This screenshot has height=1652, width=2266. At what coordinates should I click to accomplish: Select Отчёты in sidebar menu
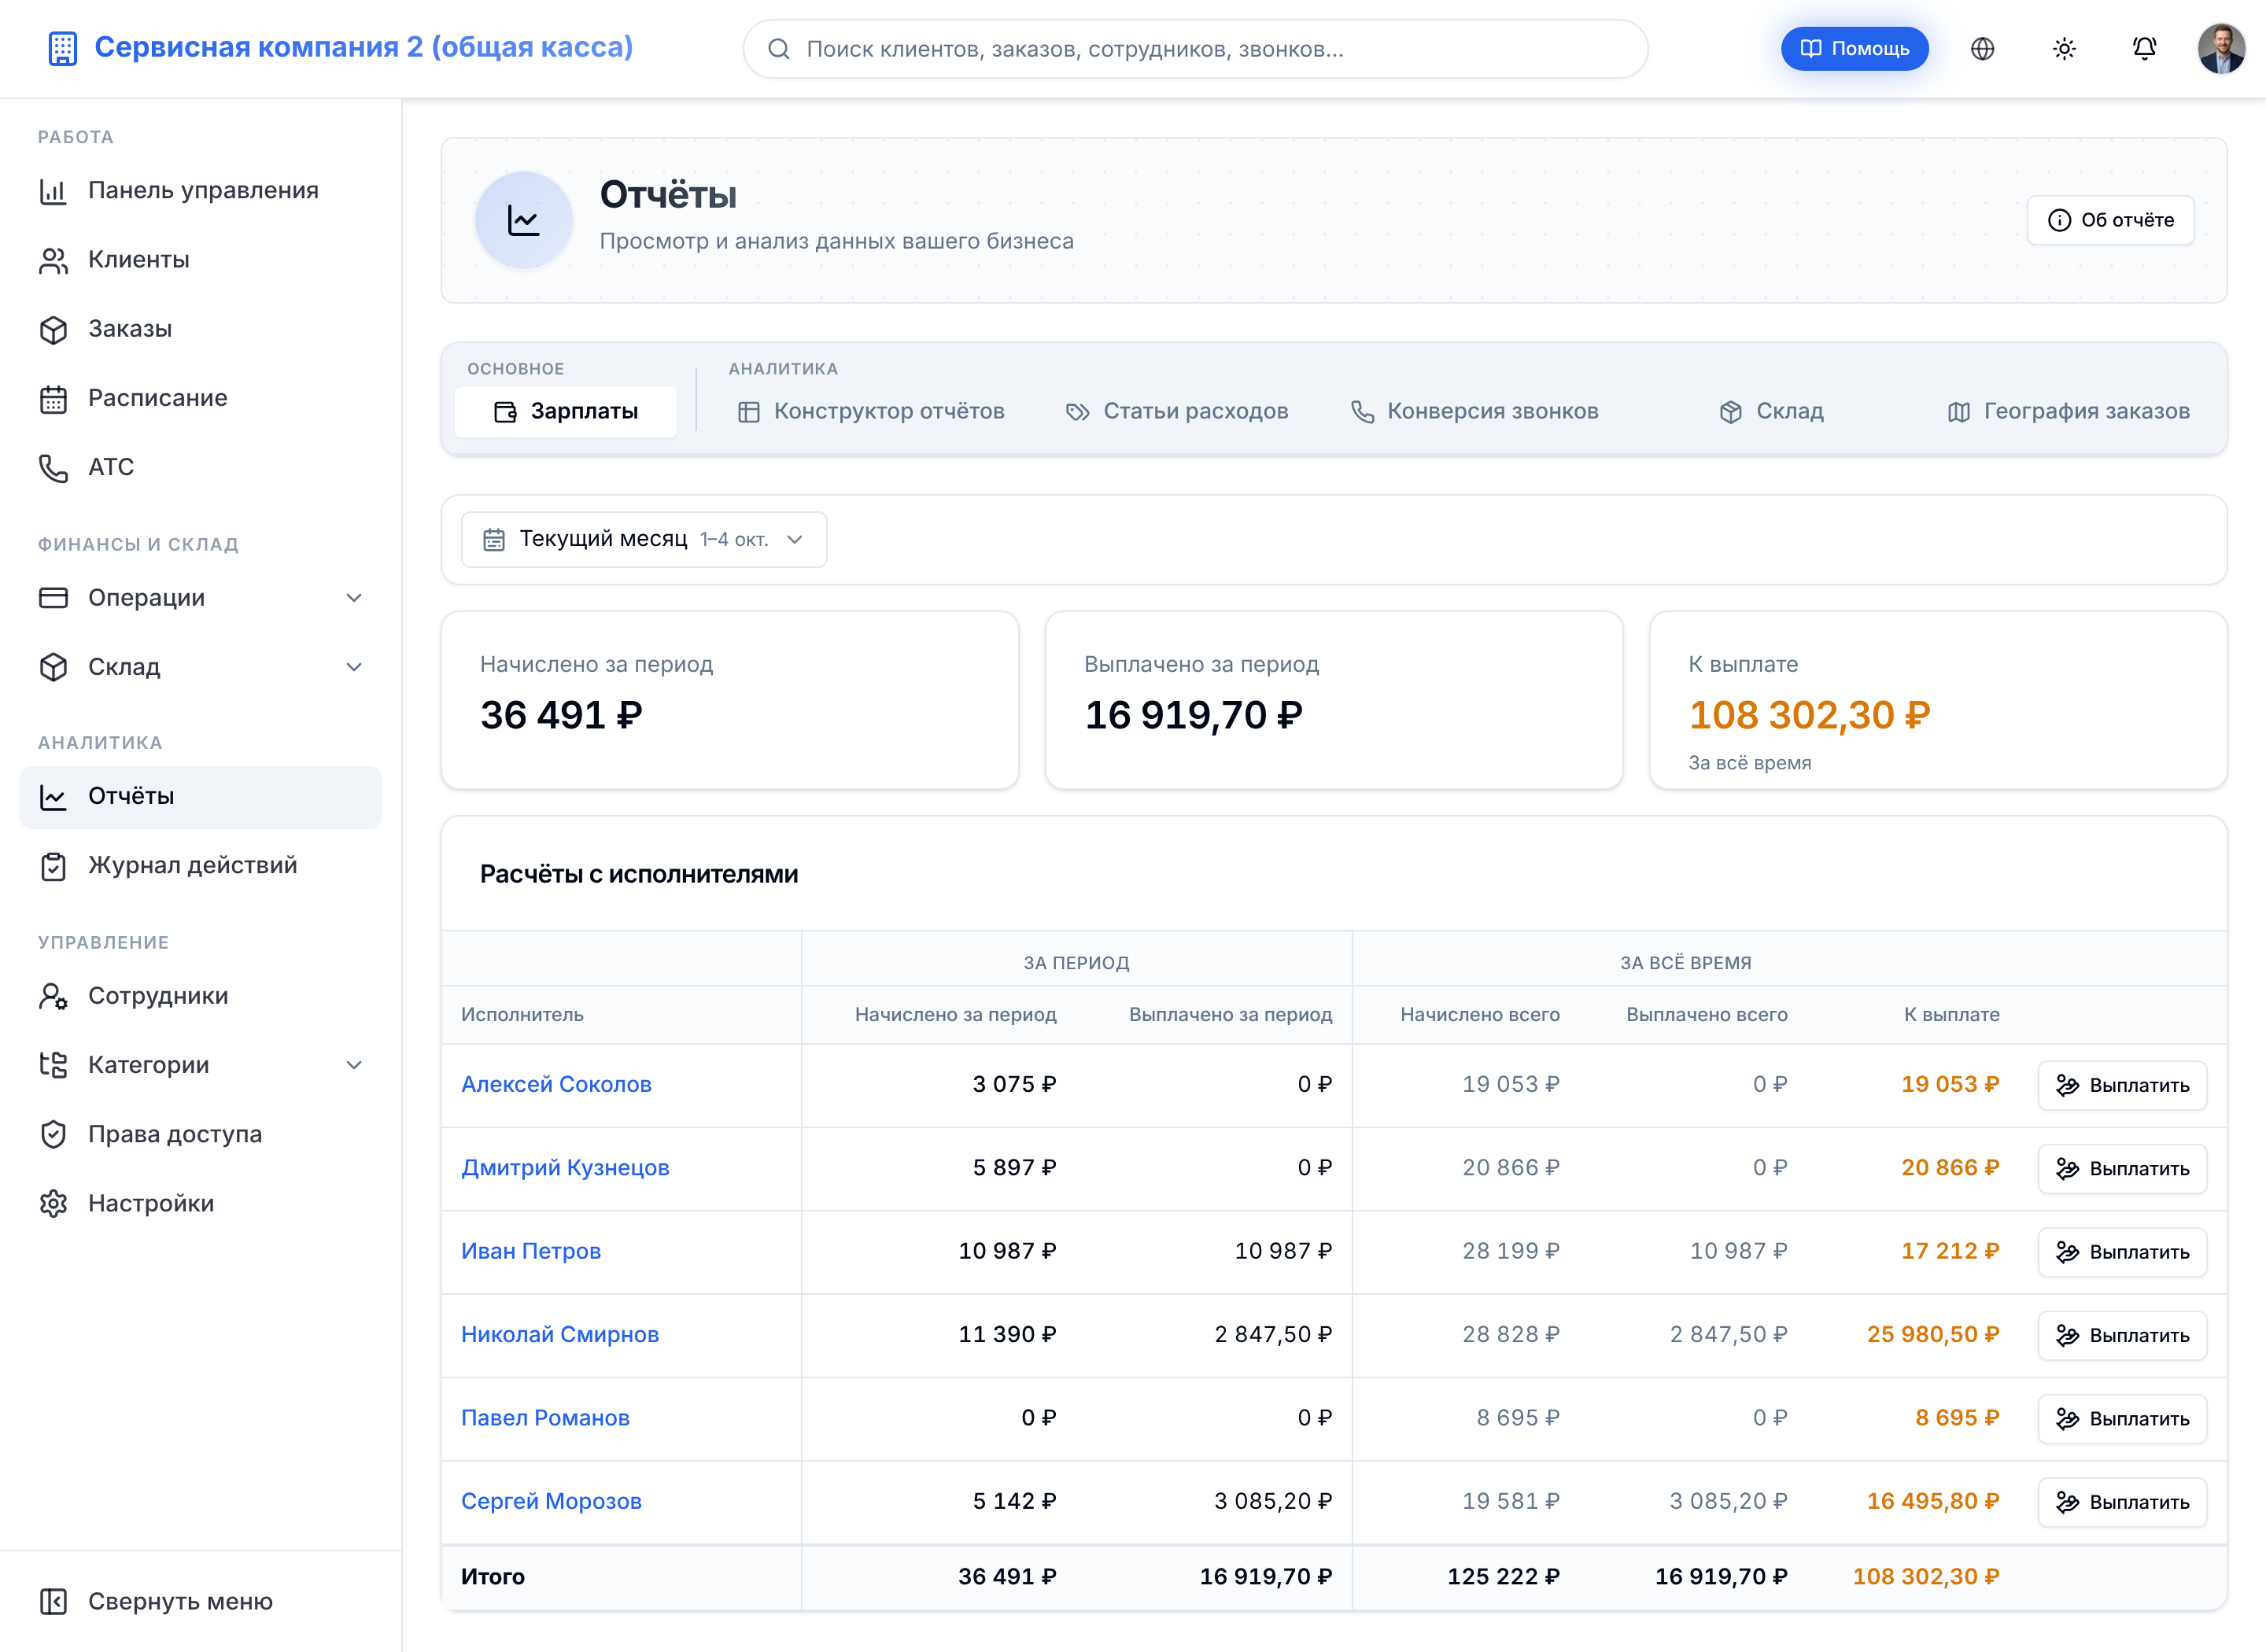coord(200,797)
